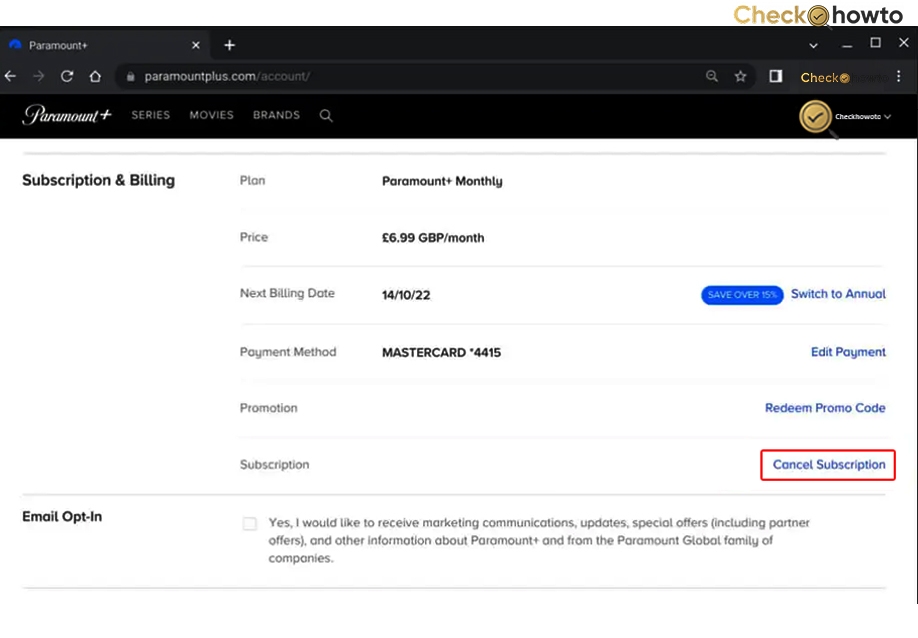Click the Paramount+ Monthly plan text

(x=442, y=181)
